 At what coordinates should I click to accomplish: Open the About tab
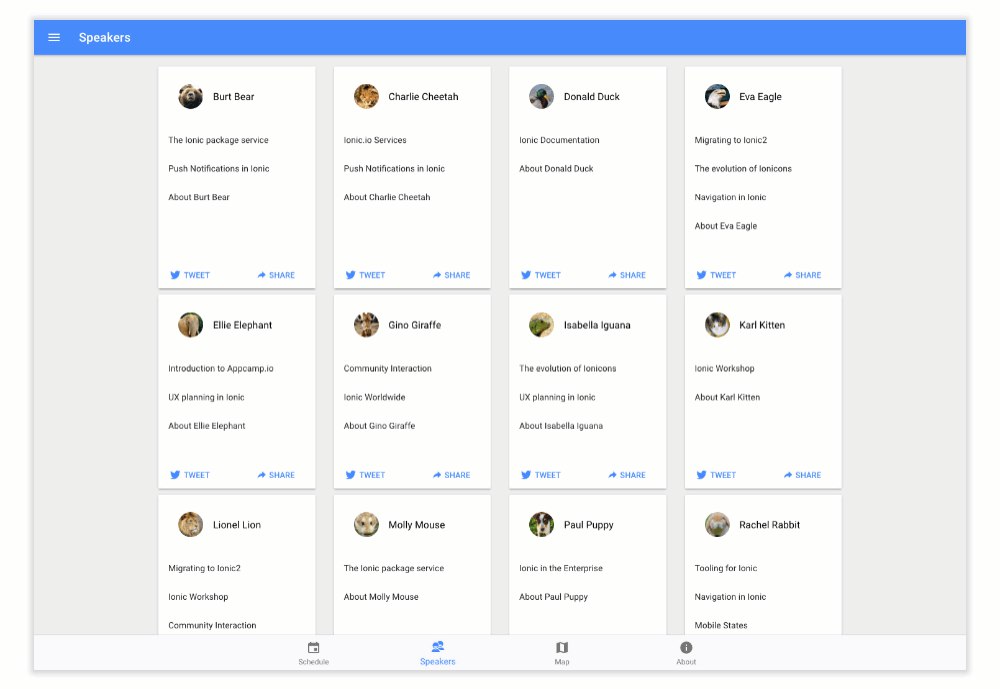coord(686,653)
